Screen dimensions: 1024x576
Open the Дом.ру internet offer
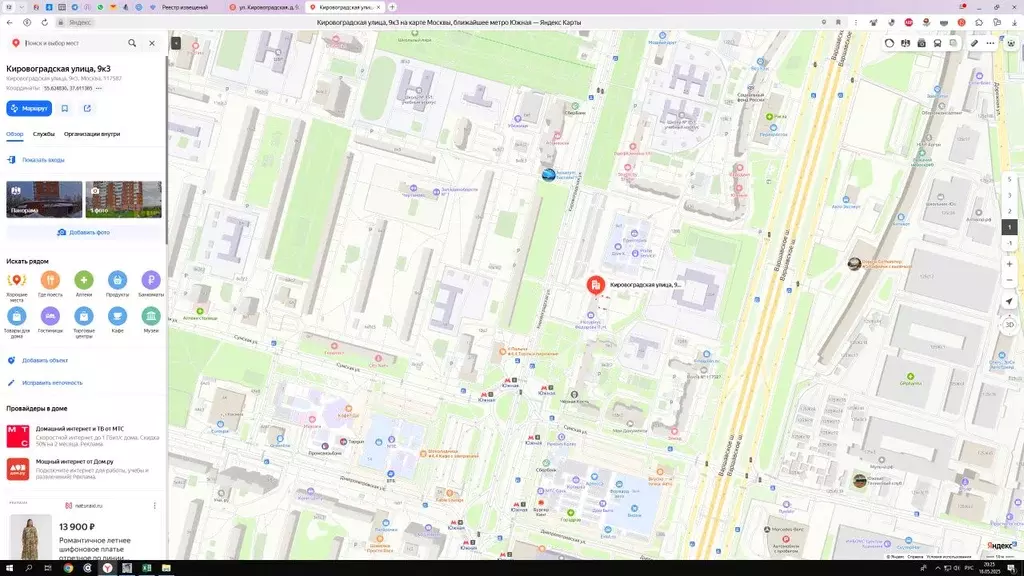point(84,469)
